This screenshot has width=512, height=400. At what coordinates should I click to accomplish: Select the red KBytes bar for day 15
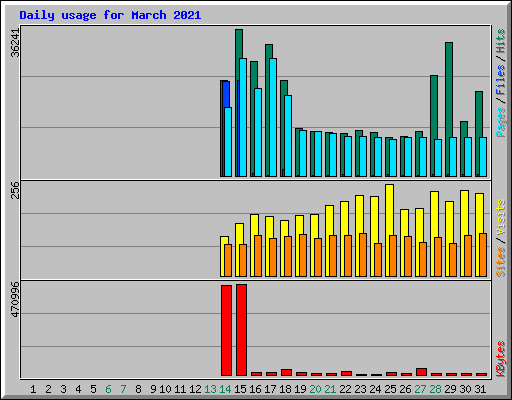pyautogui.click(x=241, y=330)
